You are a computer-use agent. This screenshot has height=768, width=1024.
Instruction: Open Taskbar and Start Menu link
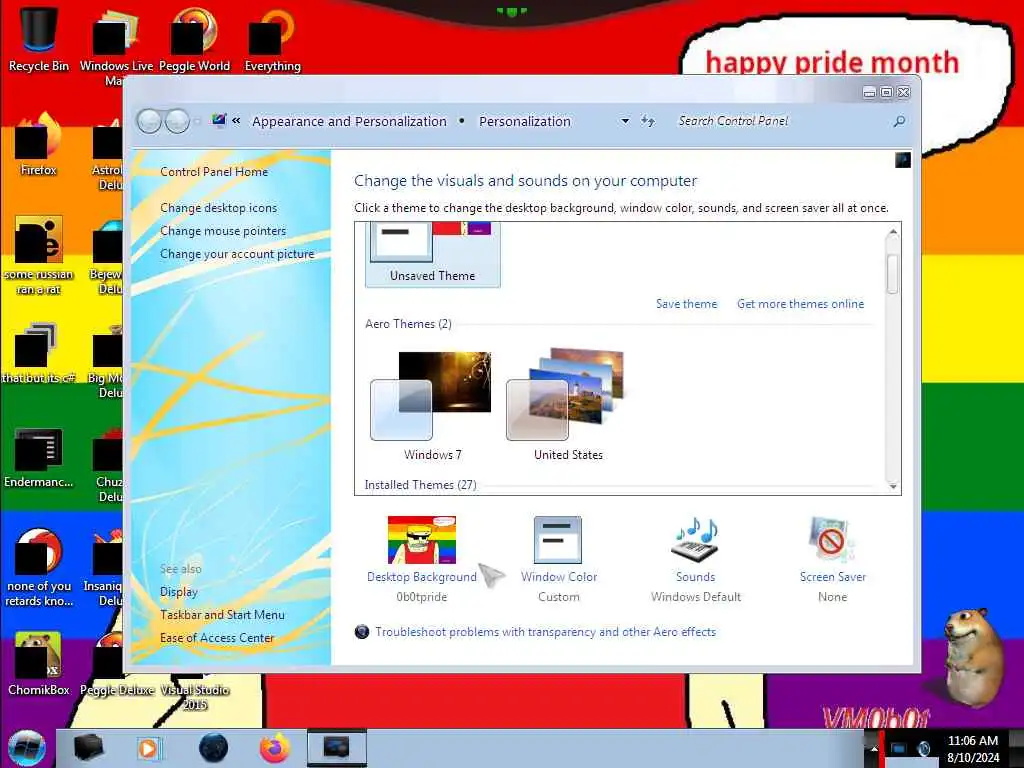tap(222, 615)
